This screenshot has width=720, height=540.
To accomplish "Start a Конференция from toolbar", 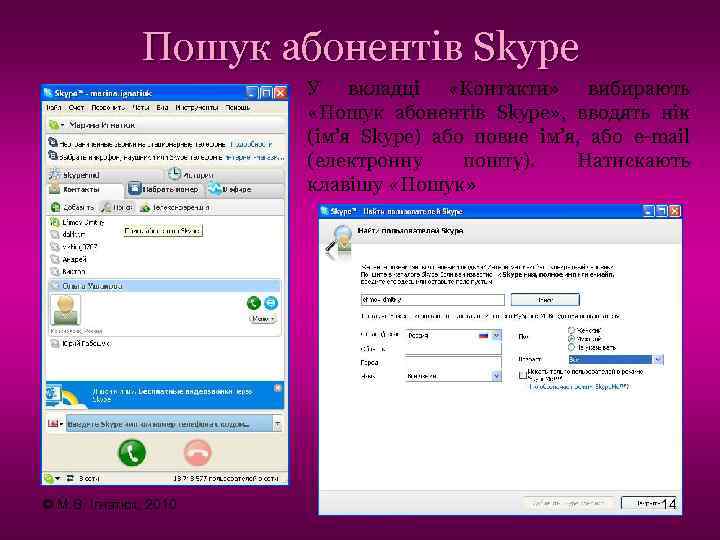I will (x=174, y=208).
